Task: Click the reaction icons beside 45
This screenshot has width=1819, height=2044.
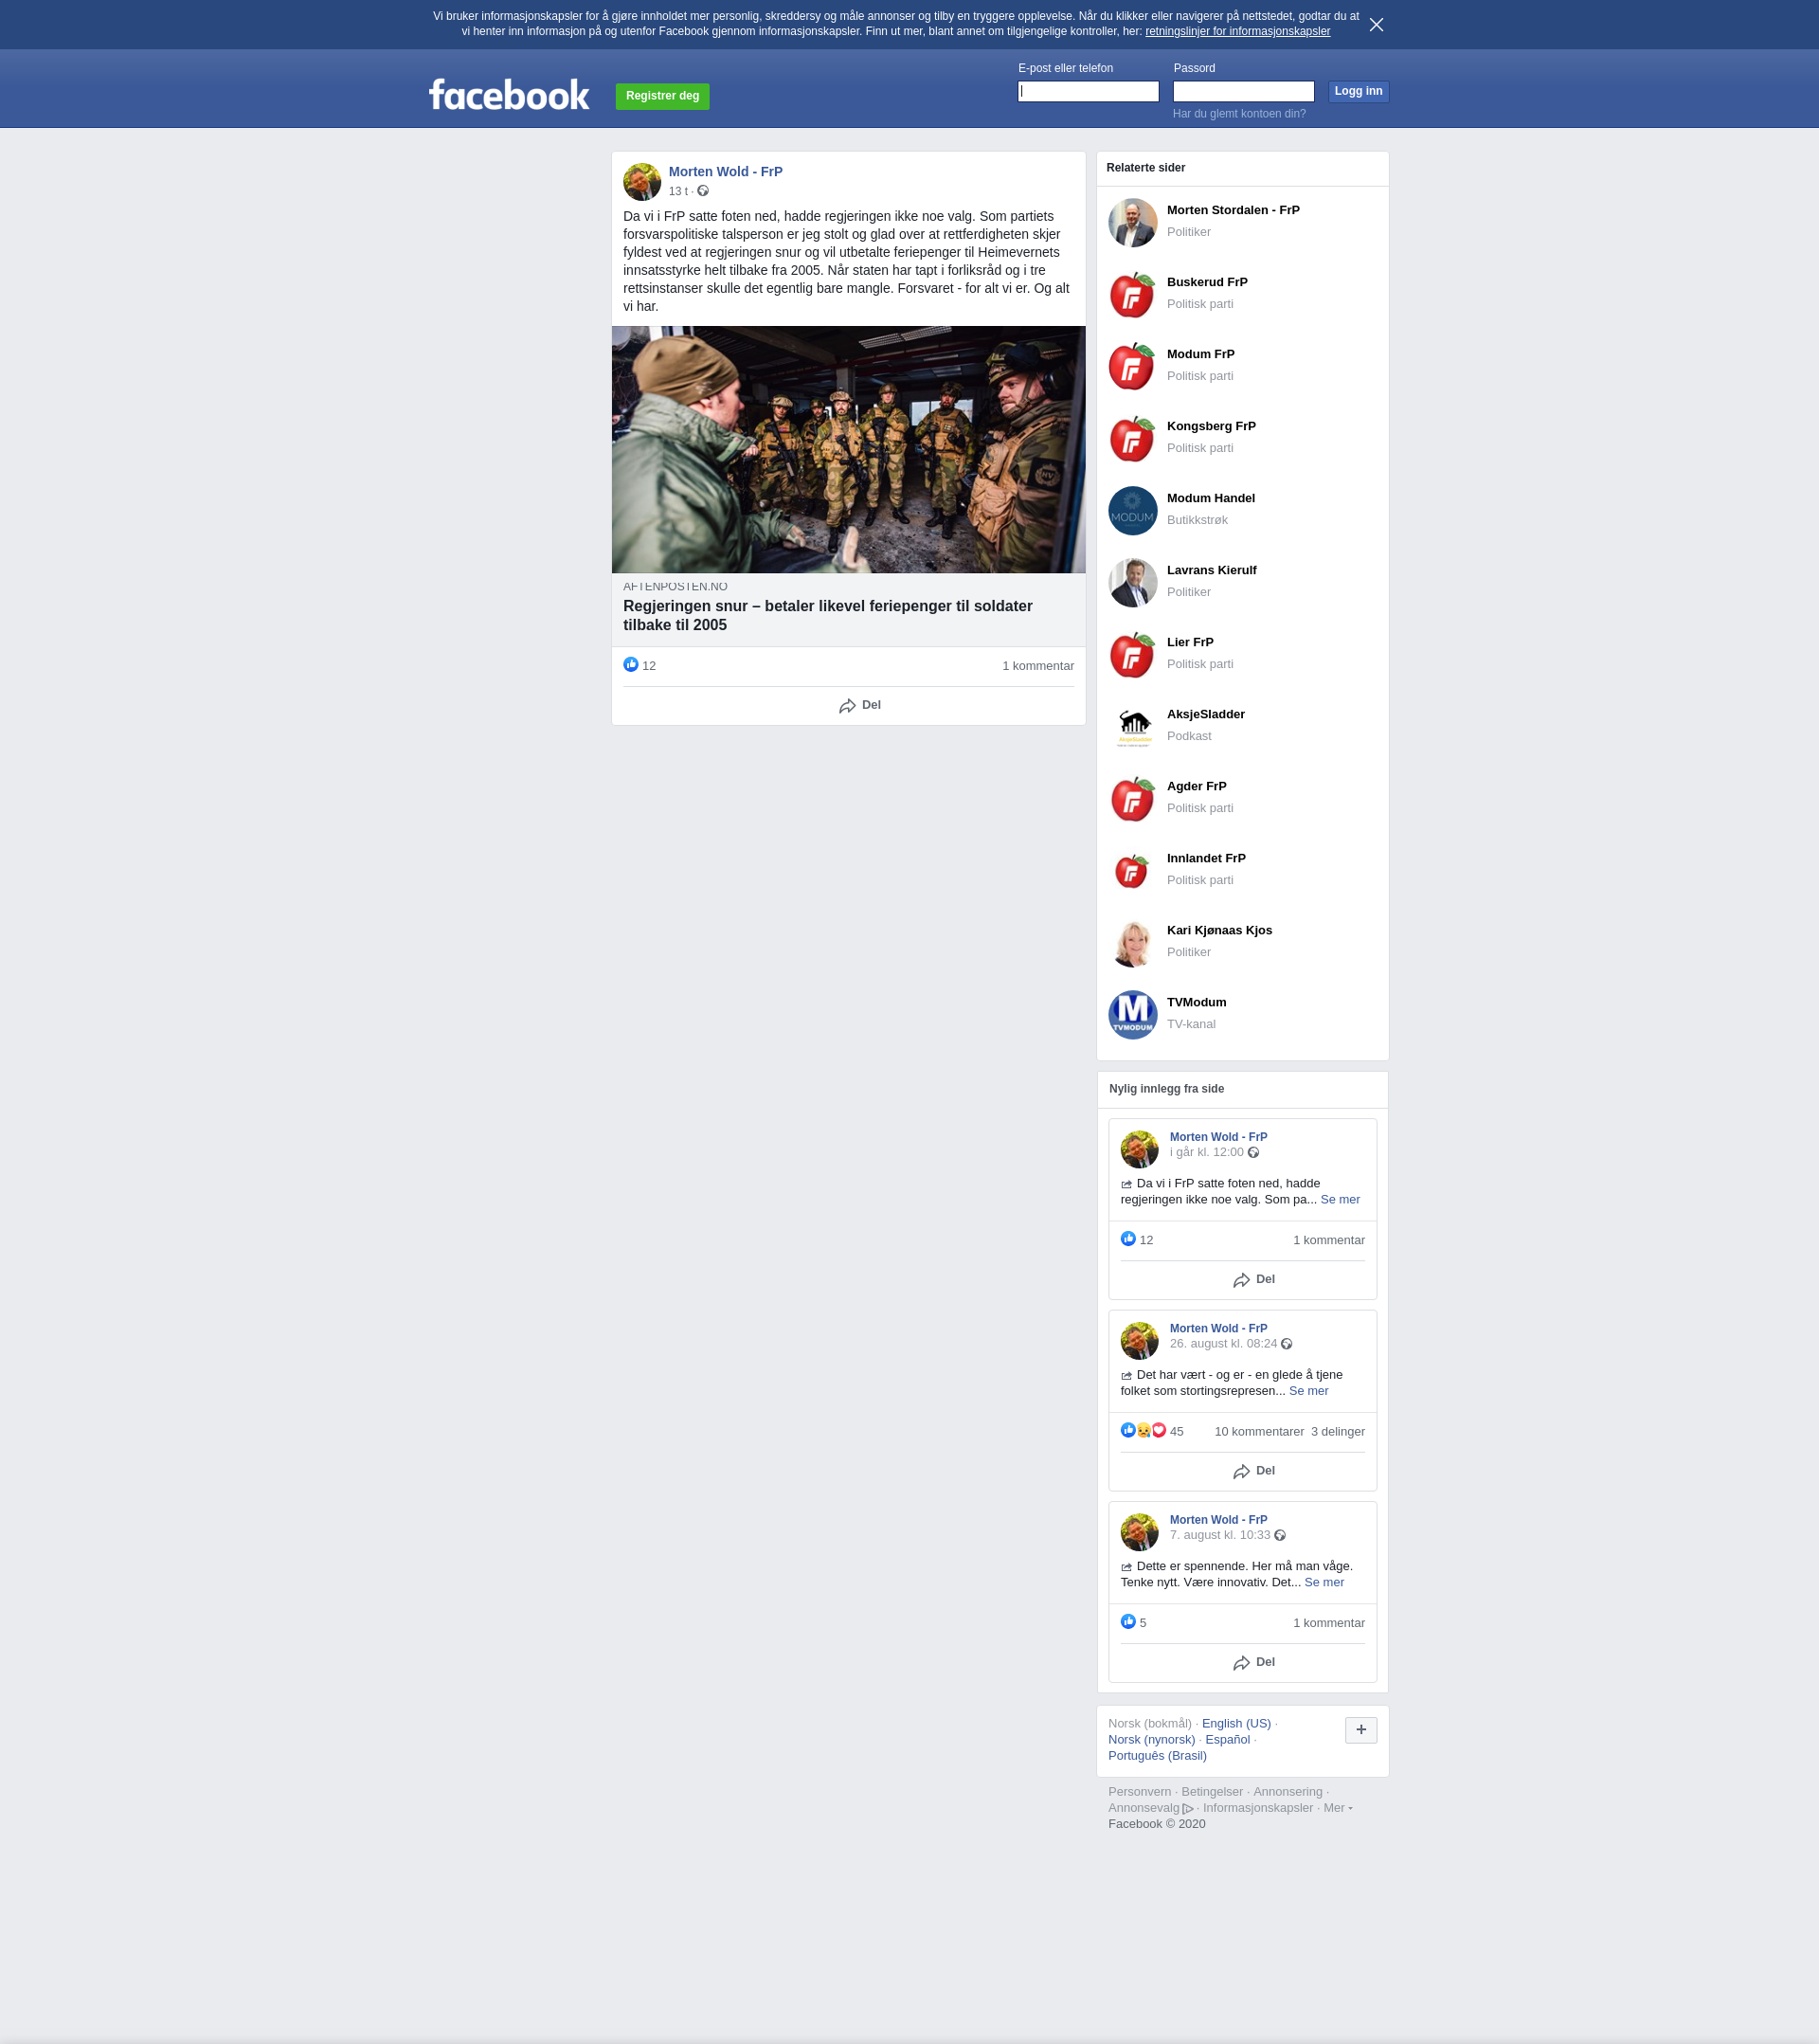Action: point(1143,1431)
